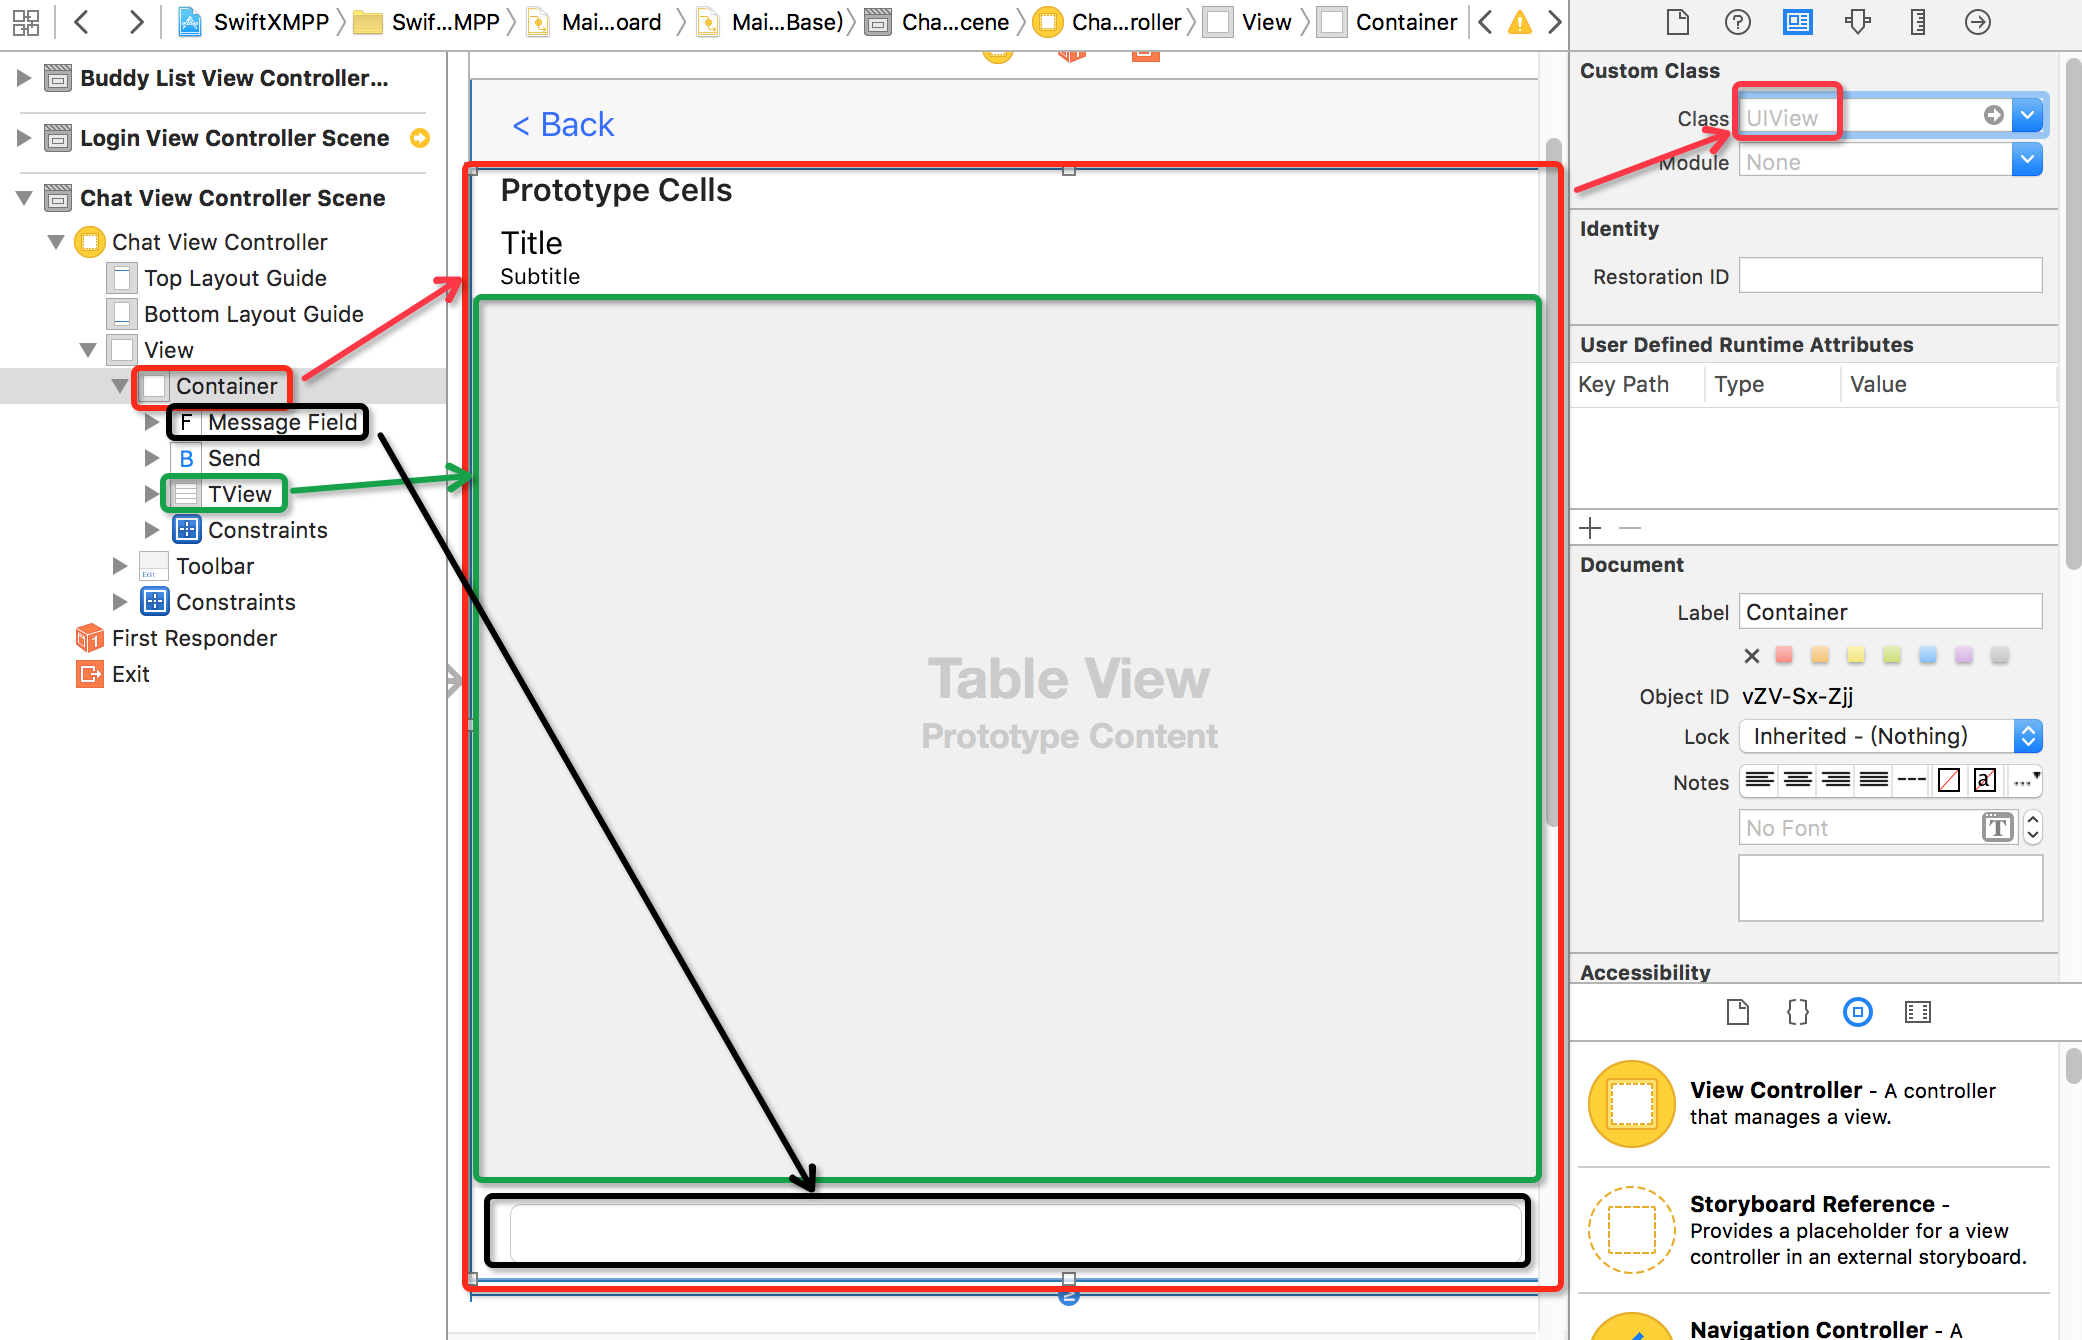
Task: Add a user defined runtime attribute
Action: (1590, 528)
